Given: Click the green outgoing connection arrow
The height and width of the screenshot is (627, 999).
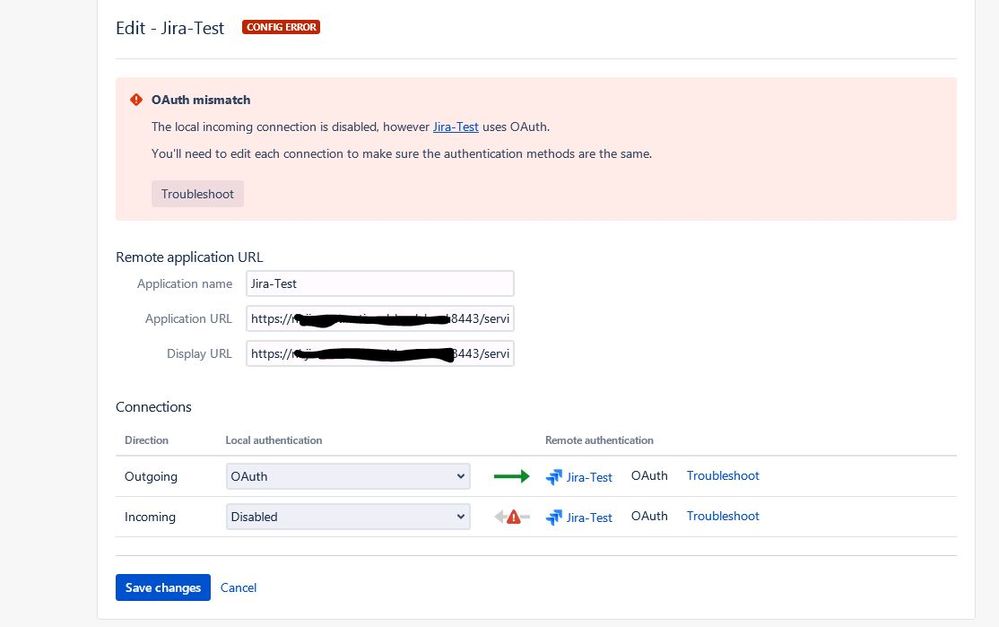Looking at the screenshot, I should tap(512, 476).
